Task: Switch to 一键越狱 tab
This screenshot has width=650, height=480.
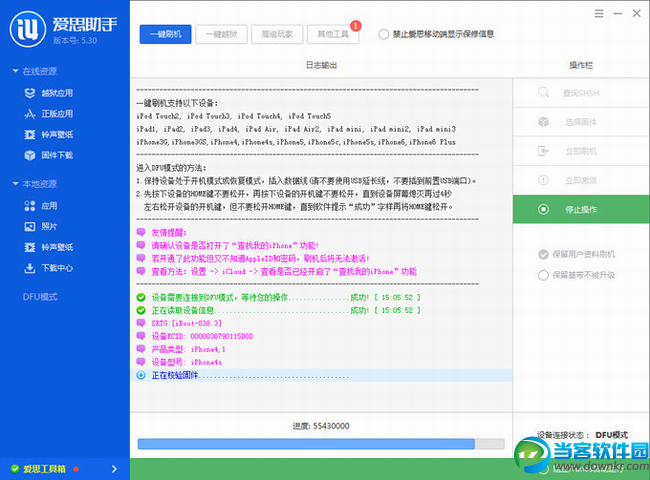Action: (x=221, y=34)
